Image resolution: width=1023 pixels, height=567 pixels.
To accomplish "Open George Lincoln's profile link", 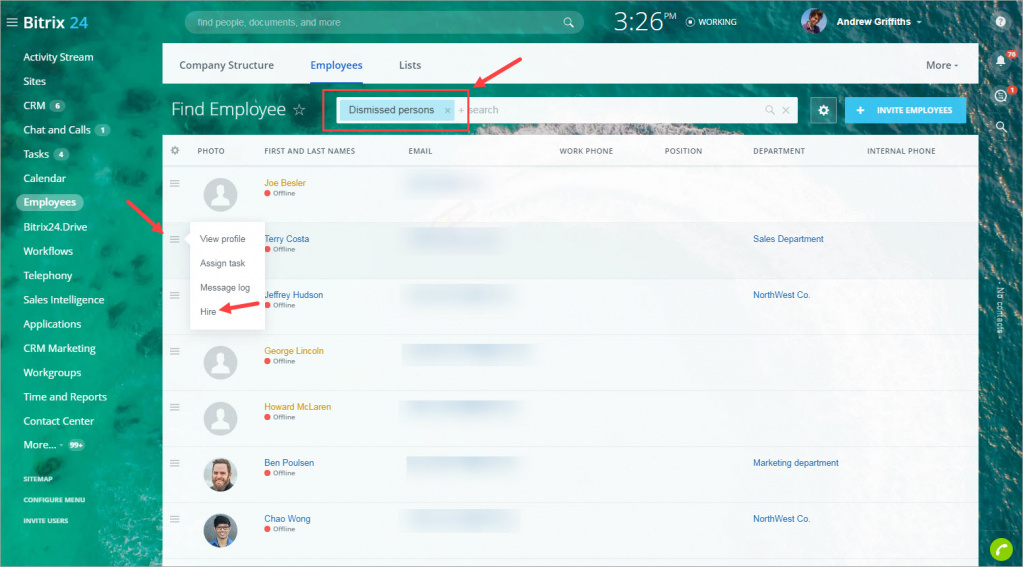I will (x=294, y=350).
